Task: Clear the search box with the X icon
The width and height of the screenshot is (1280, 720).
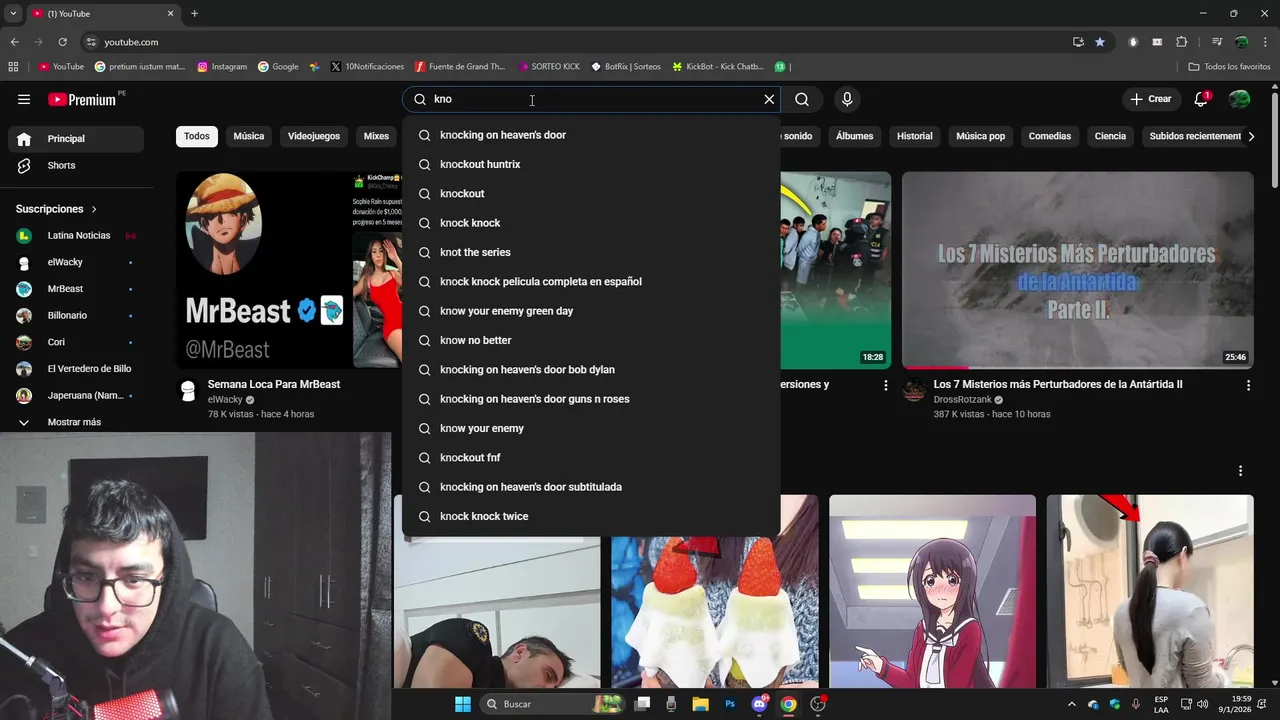Action: click(769, 99)
